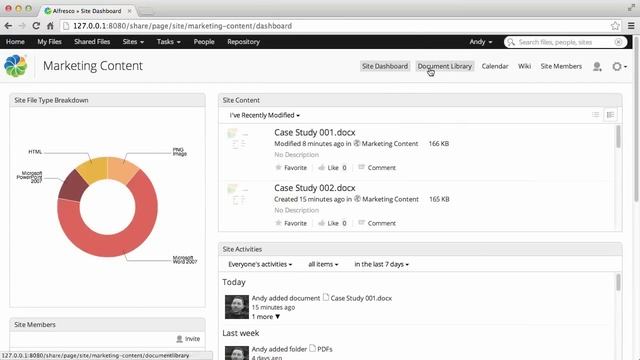Select the Alfresco Site Dashboard browser tab

88,11
